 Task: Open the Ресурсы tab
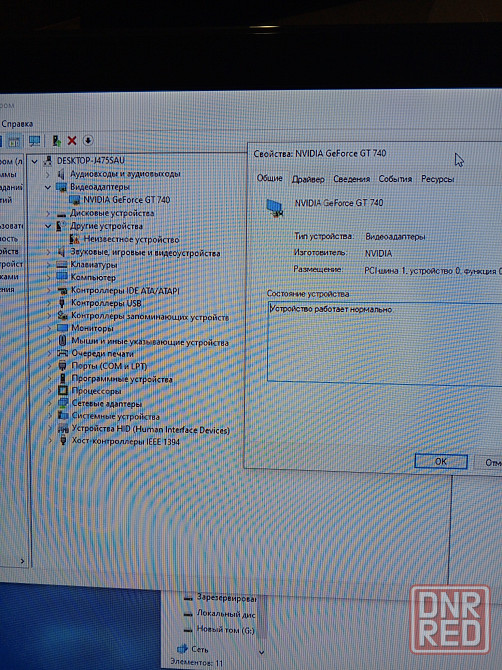click(x=437, y=179)
